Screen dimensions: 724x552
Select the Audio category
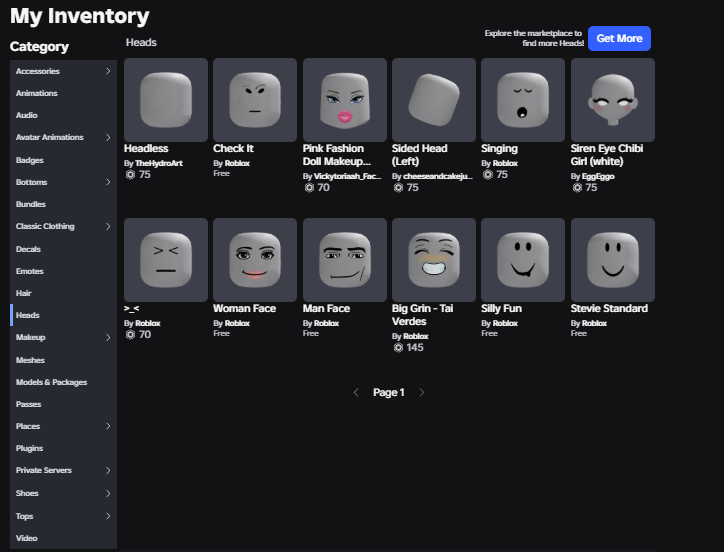click(63, 115)
